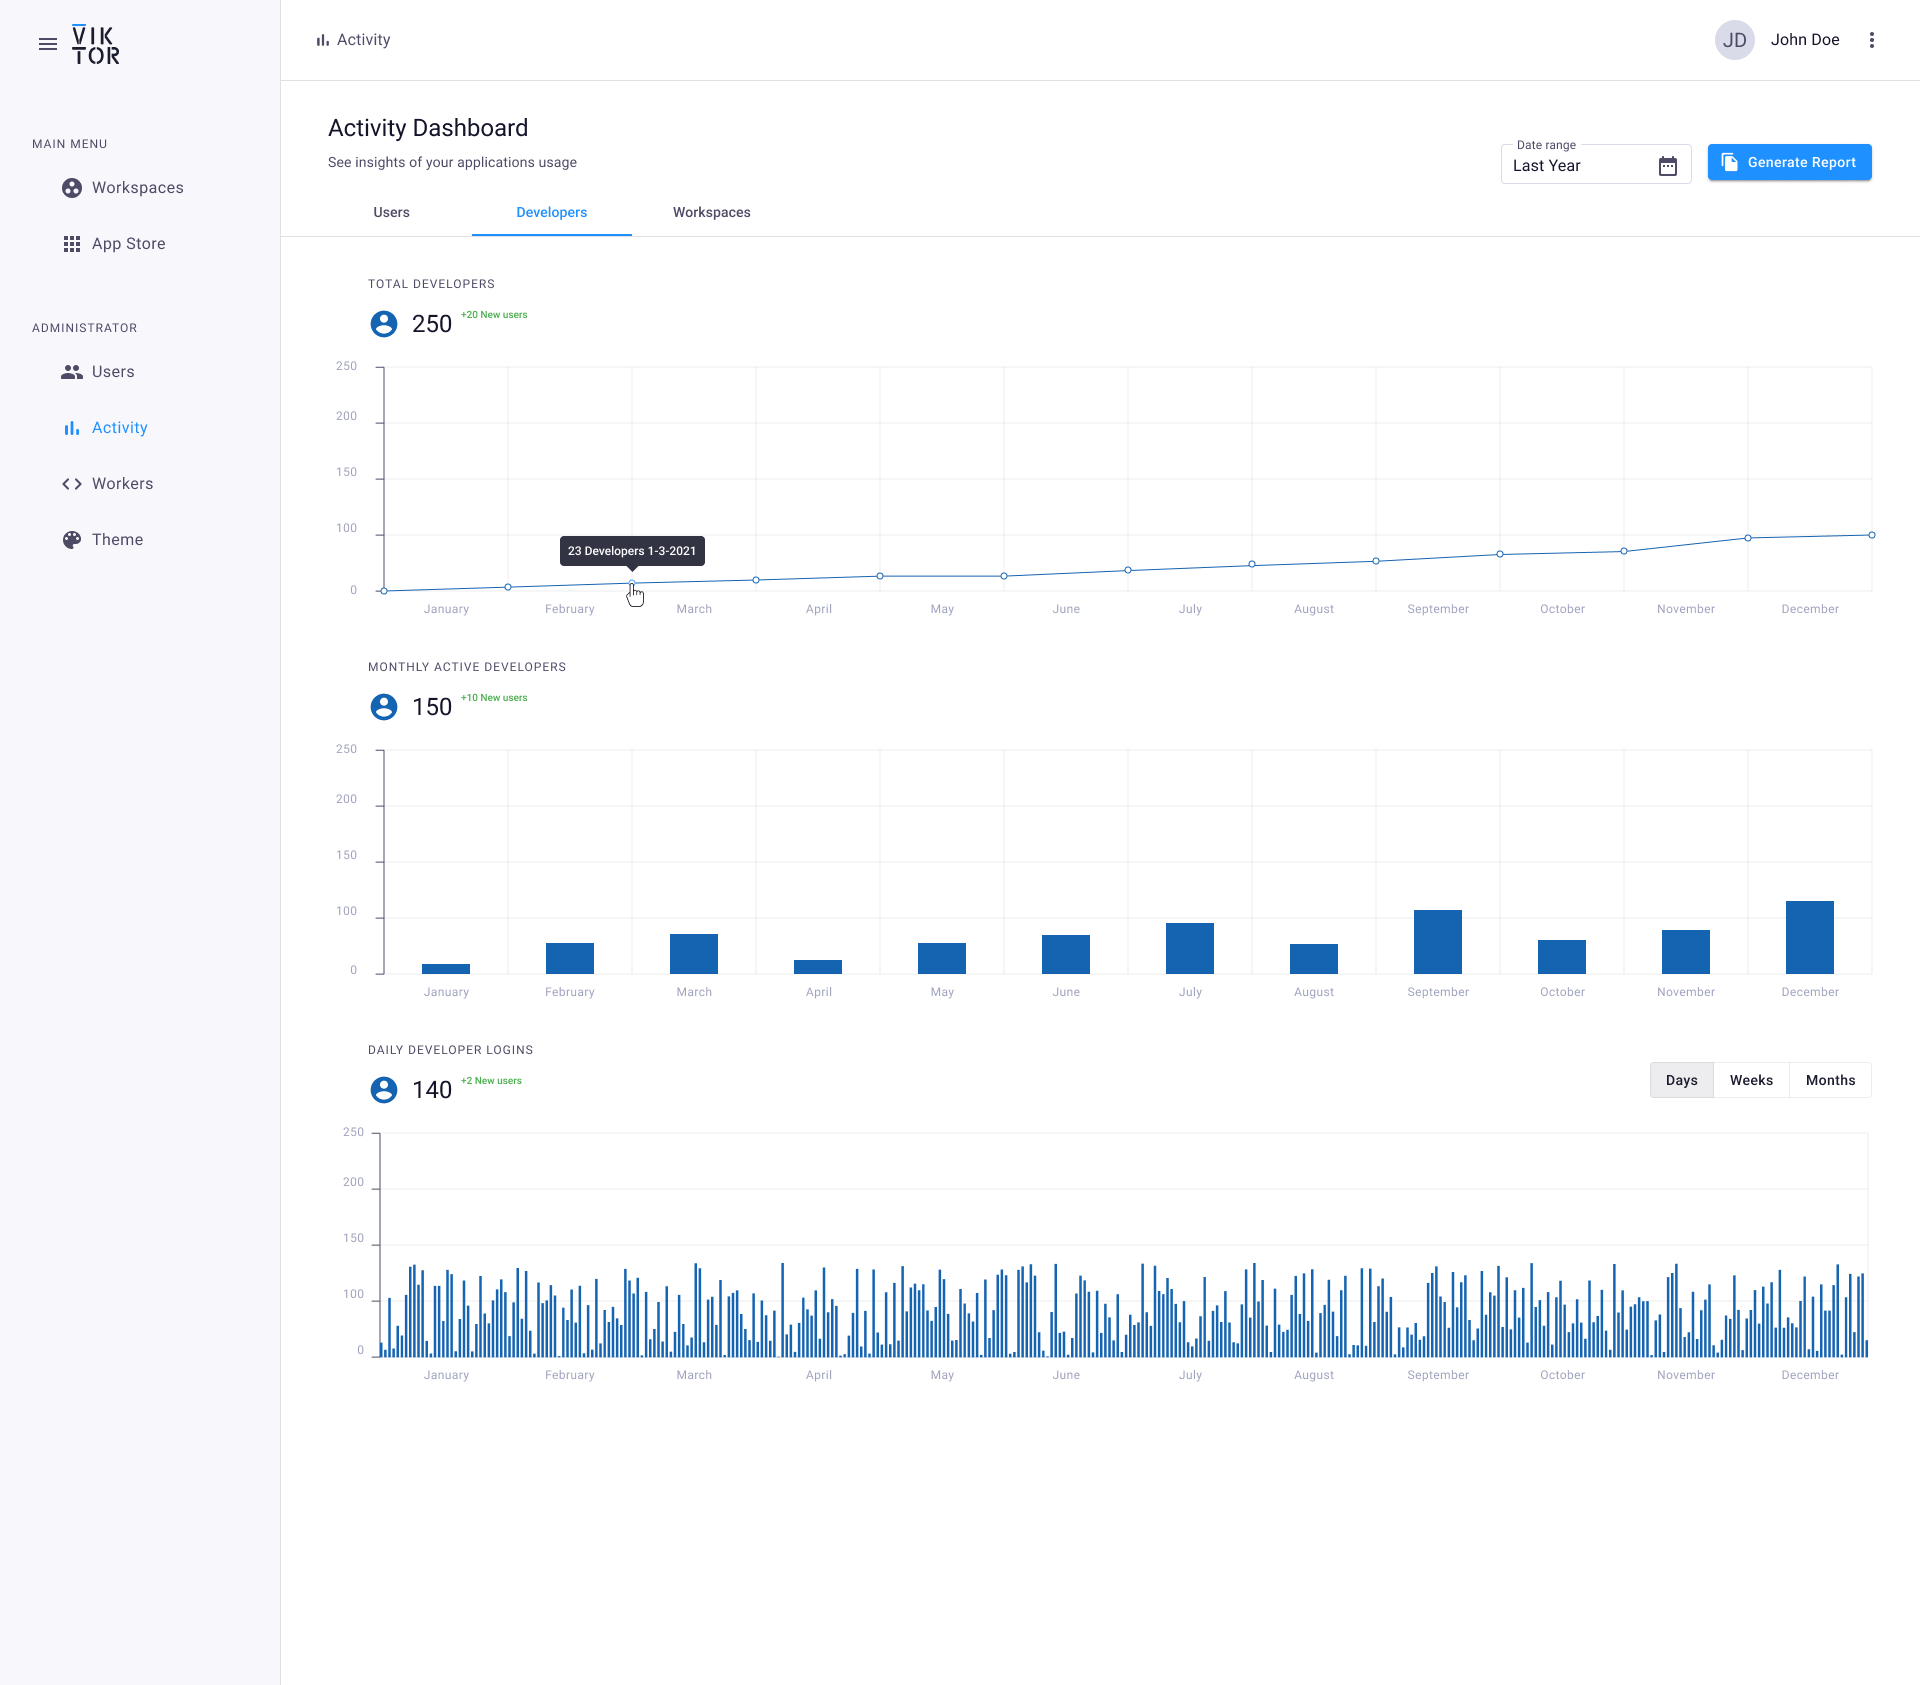1920x1685 pixels.
Task: Click the Activity breadcrumb chart icon
Action: 323,40
